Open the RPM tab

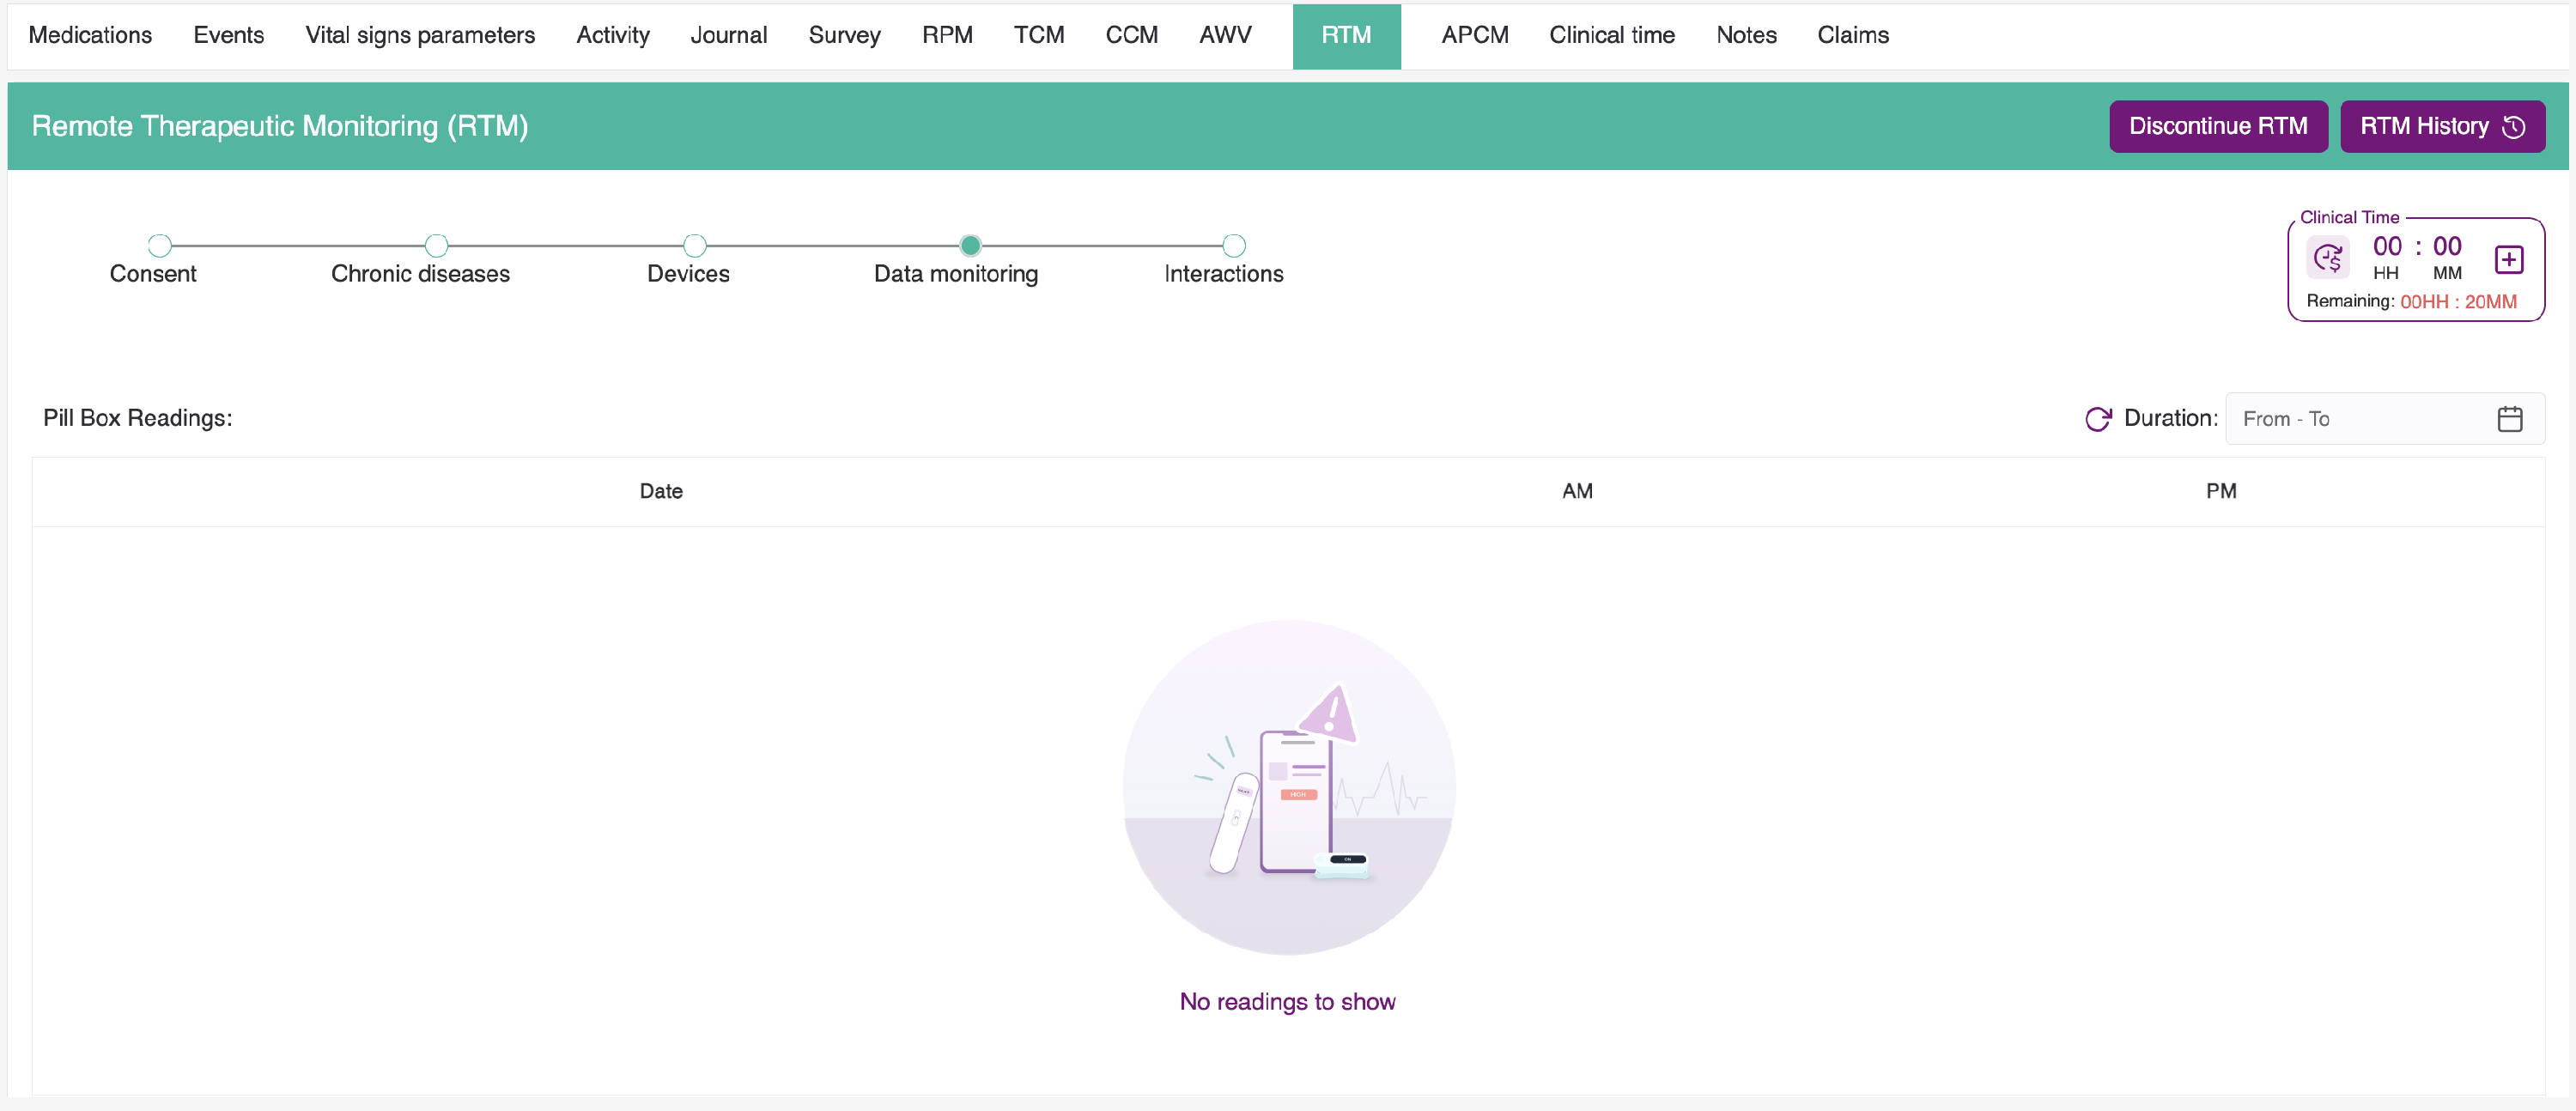click(x=946, y=35)
